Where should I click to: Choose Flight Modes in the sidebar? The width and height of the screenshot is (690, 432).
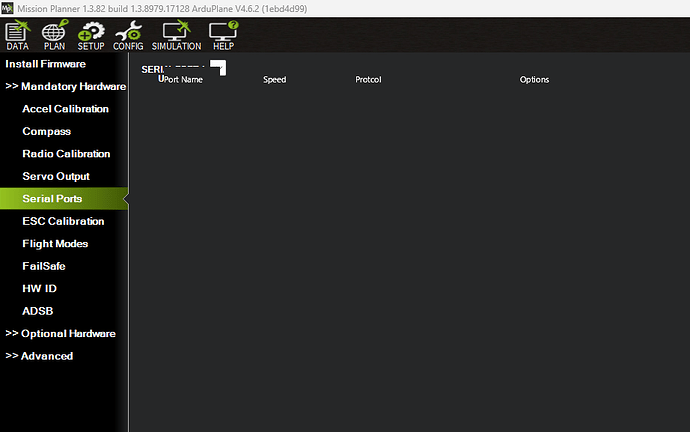pos(55,244)
